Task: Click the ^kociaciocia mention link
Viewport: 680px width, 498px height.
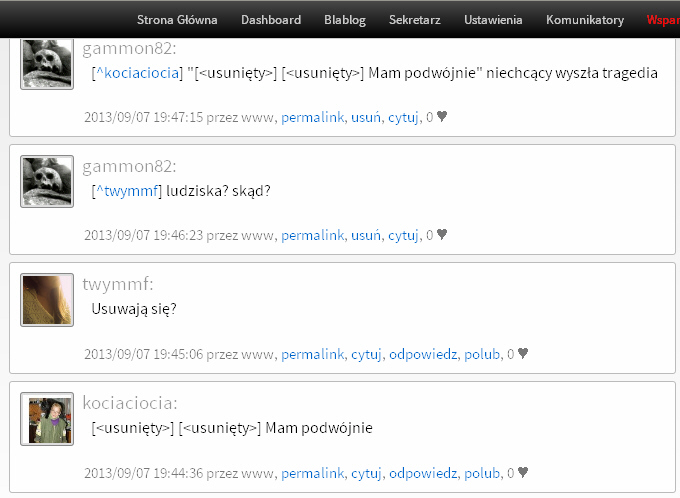Action: (137, 73)
